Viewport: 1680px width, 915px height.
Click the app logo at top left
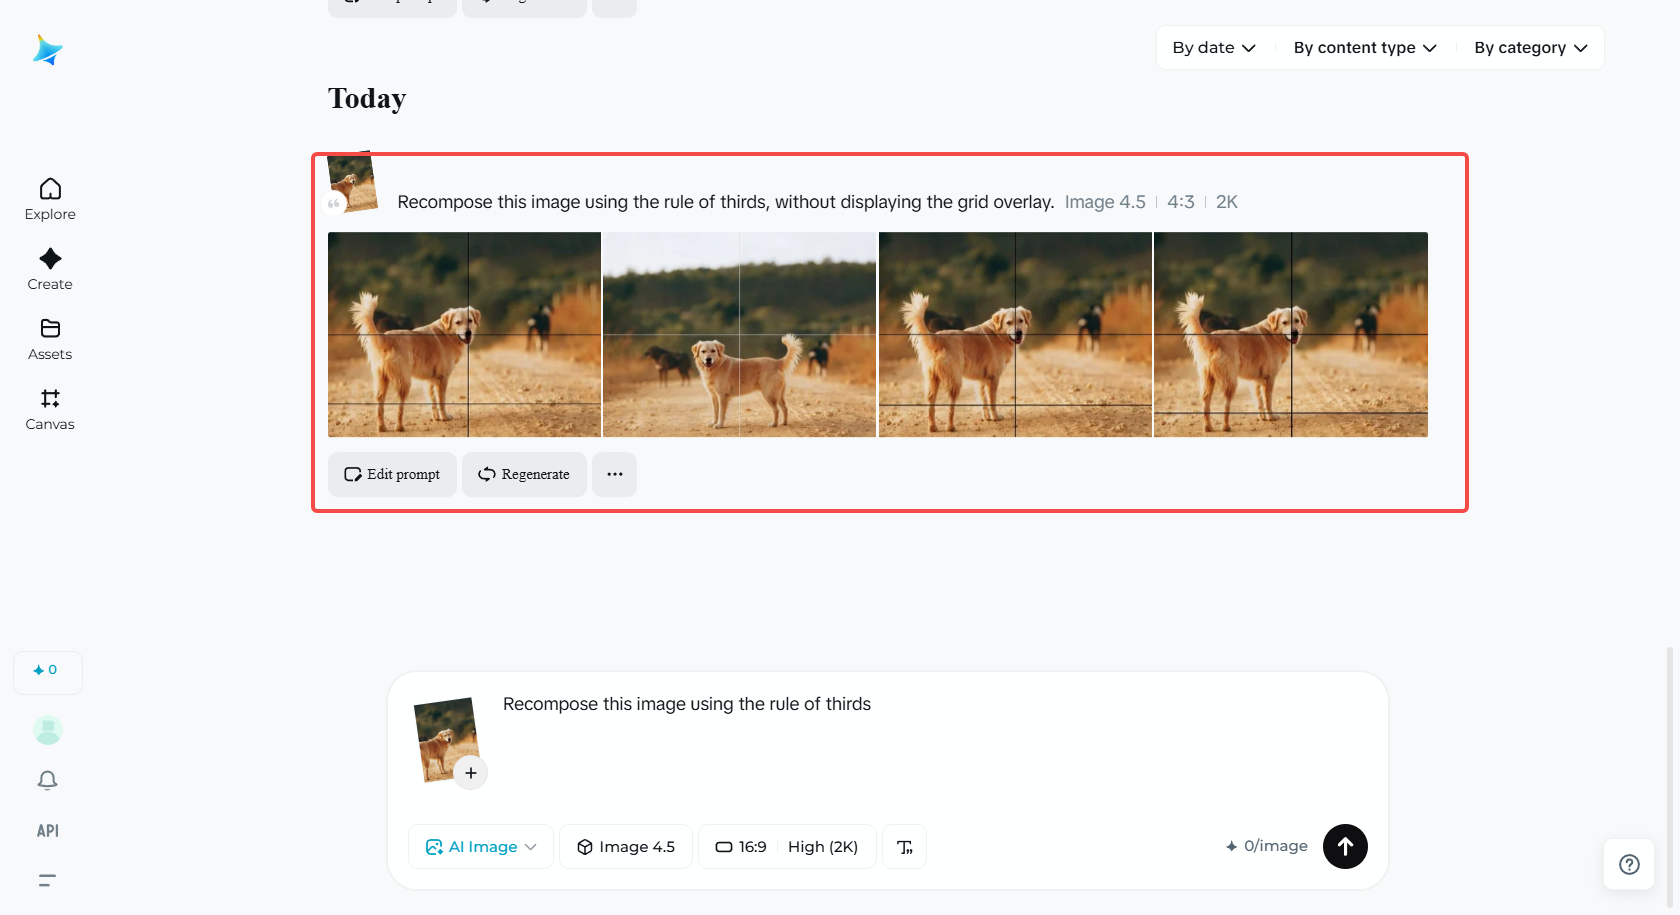click(x=47, y=50)
